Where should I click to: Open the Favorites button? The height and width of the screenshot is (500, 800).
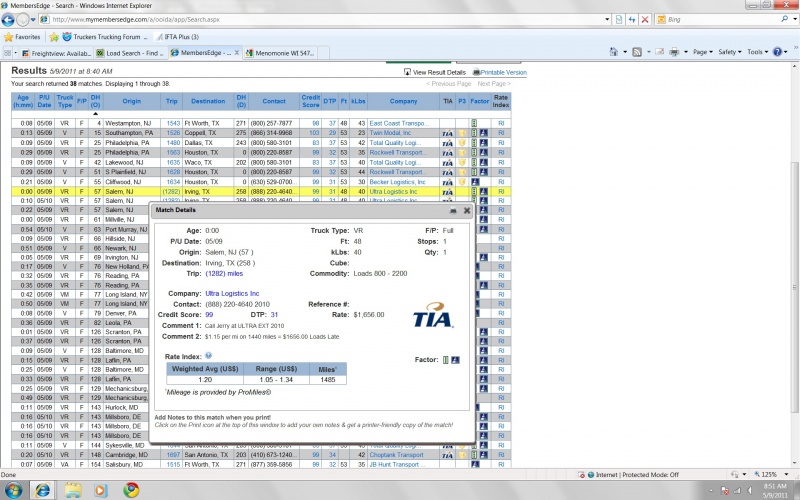tap(21, 37)
